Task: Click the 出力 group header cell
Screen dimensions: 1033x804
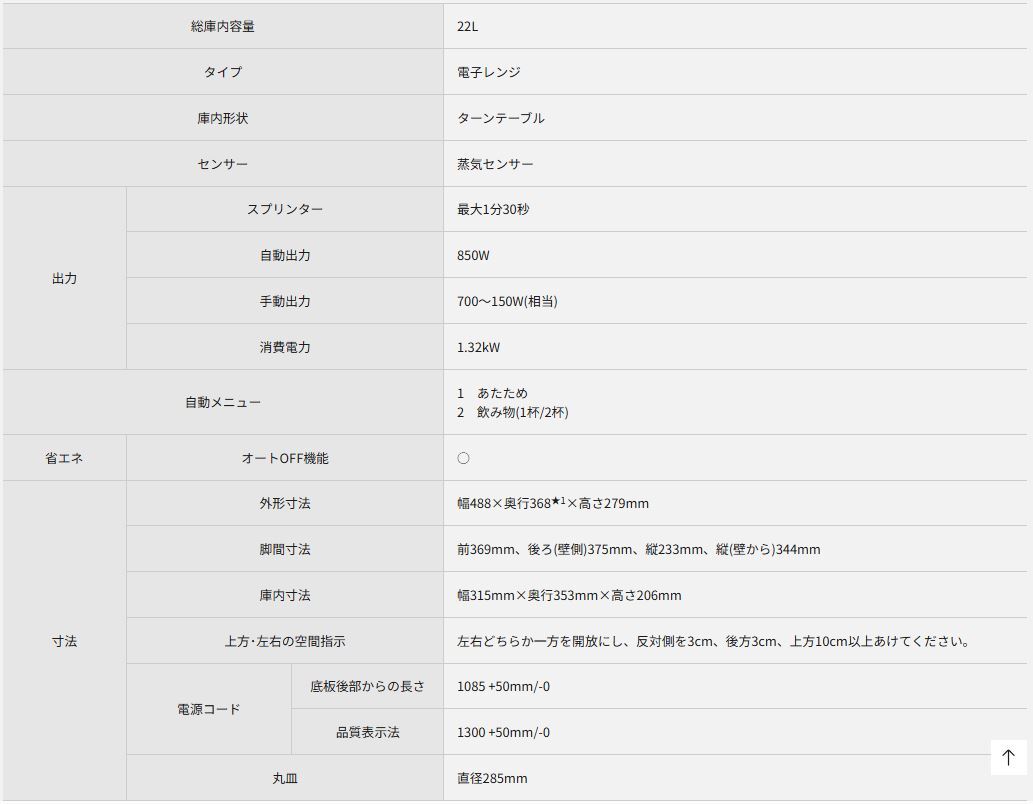Action: pos(65,278)
